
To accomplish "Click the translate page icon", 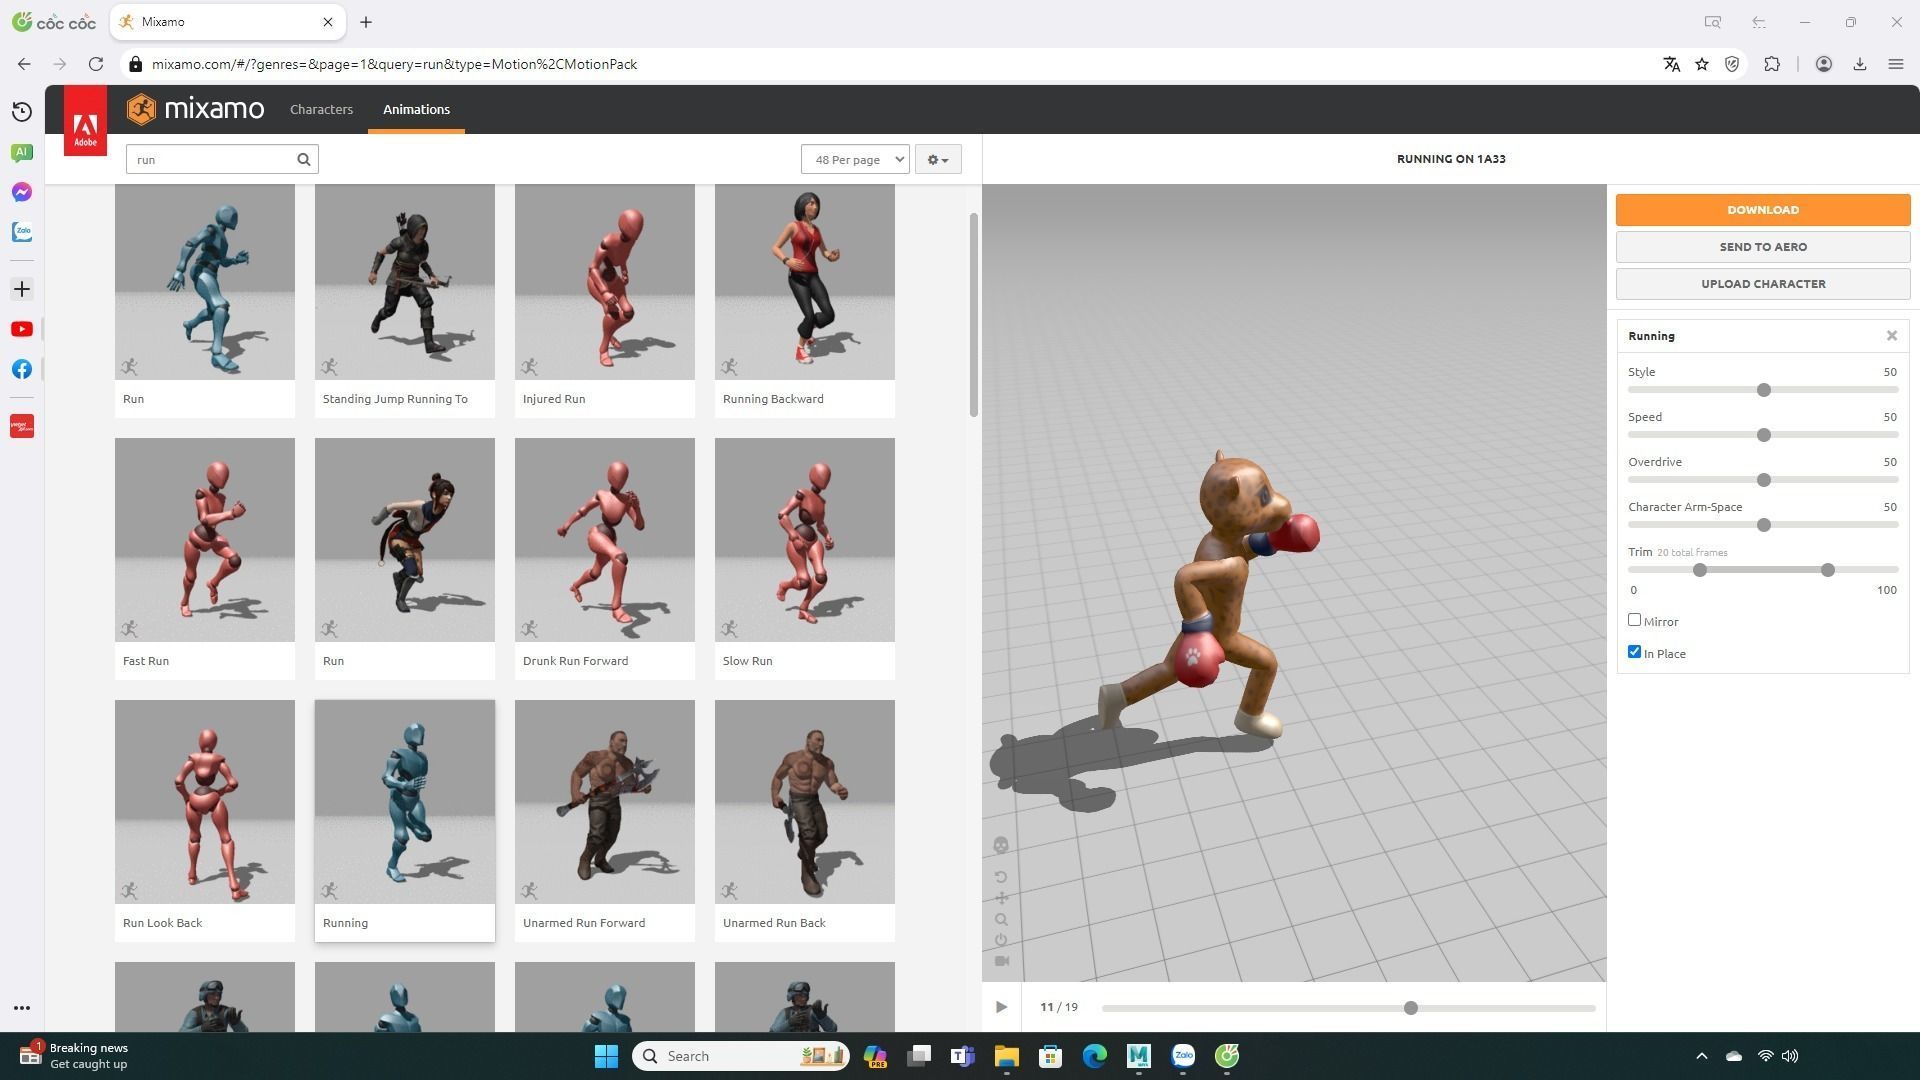I will [x=1671, y=64].
